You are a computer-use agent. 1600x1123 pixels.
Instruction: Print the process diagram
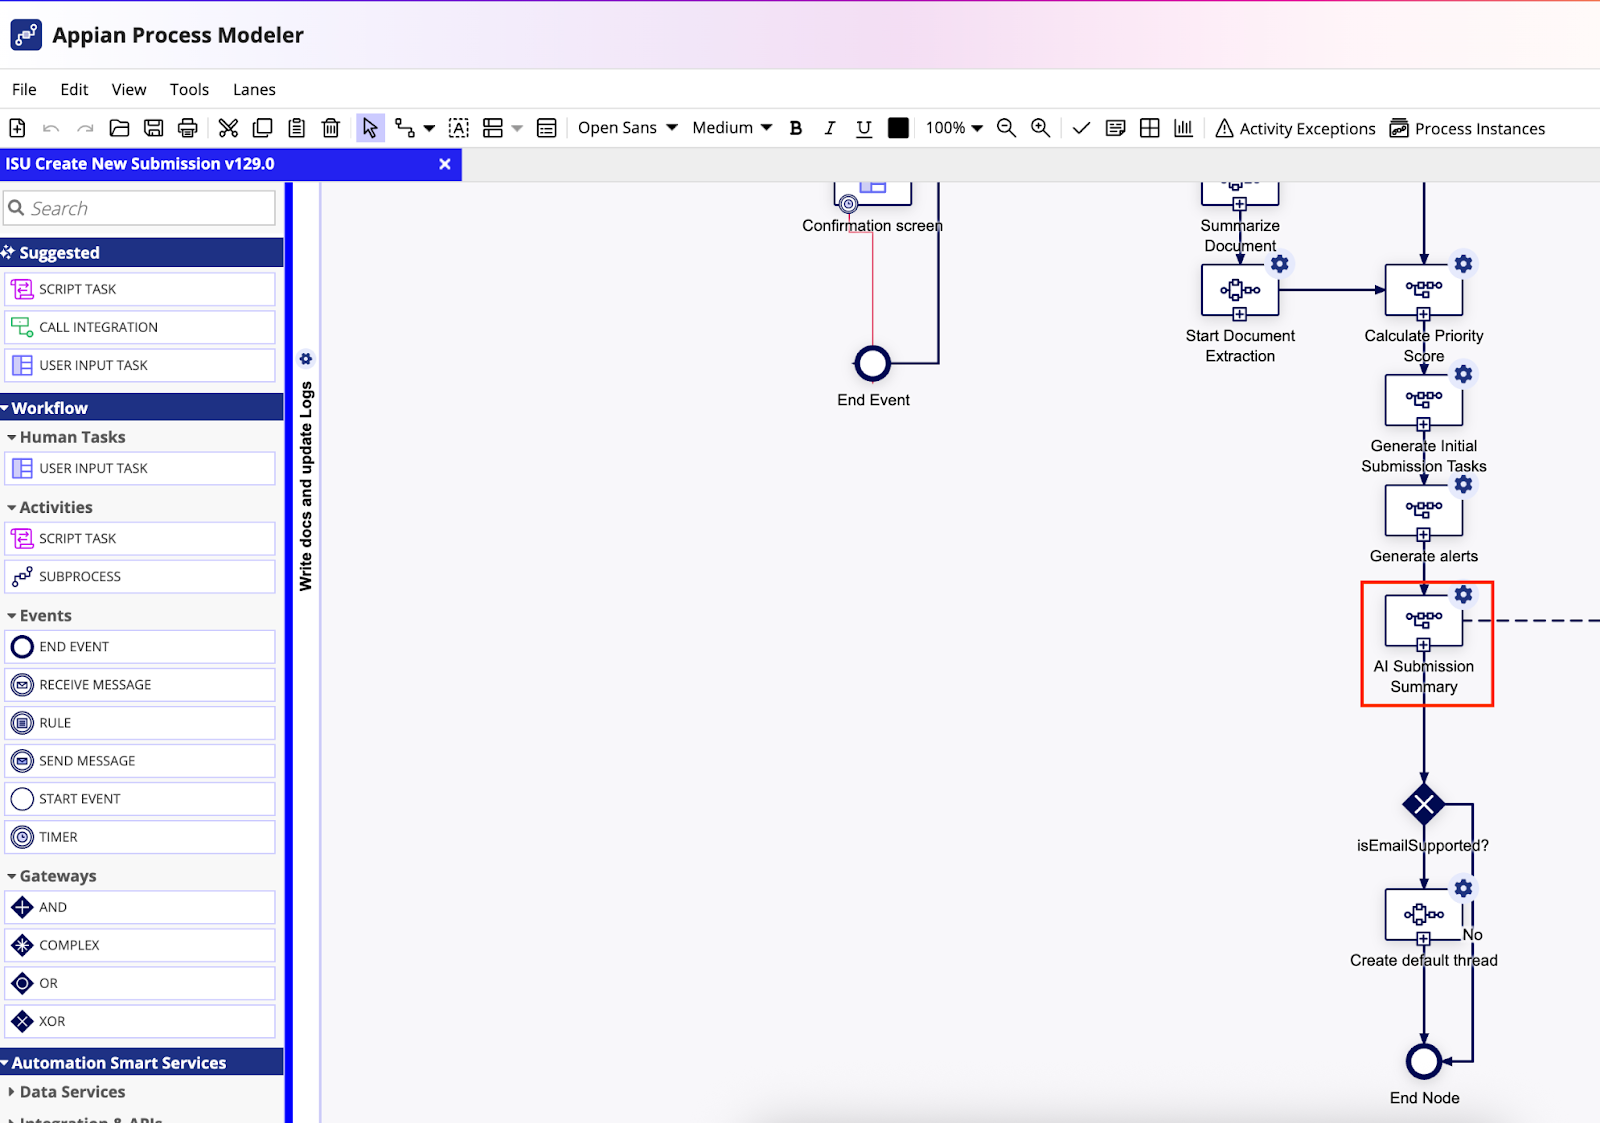pyautogui.click(x=187, y=128)
